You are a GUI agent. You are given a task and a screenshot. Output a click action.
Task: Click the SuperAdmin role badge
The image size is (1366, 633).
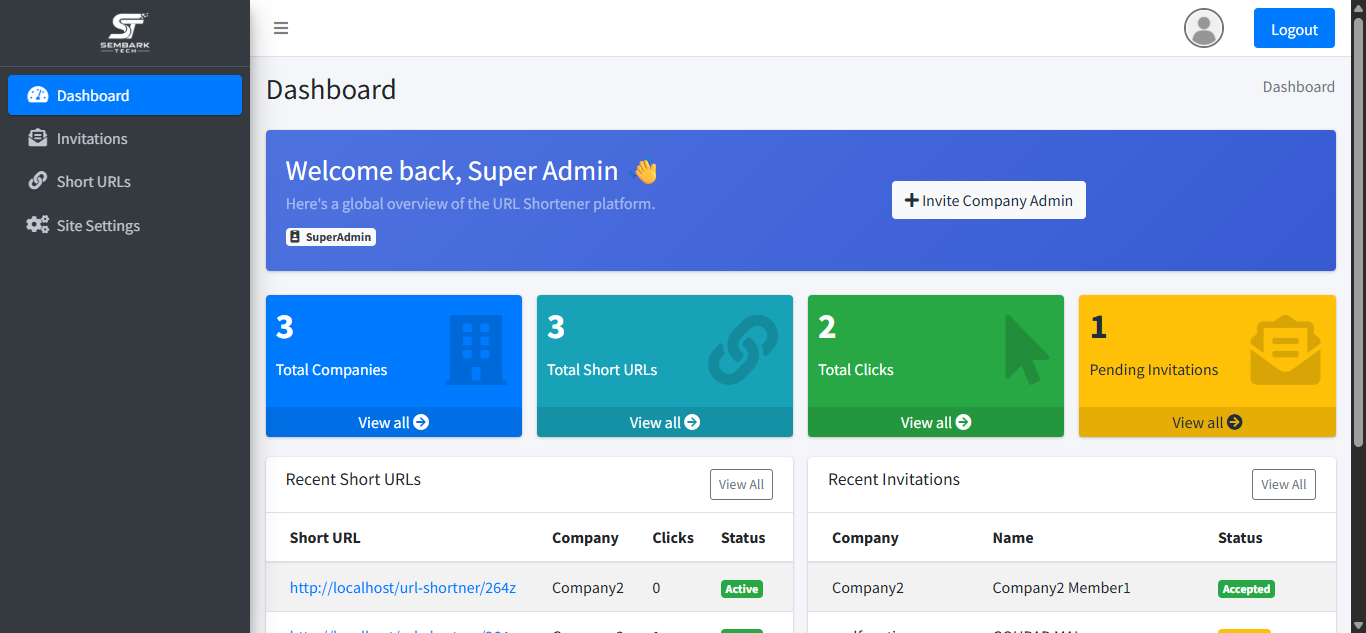click(x=331, y=237)
